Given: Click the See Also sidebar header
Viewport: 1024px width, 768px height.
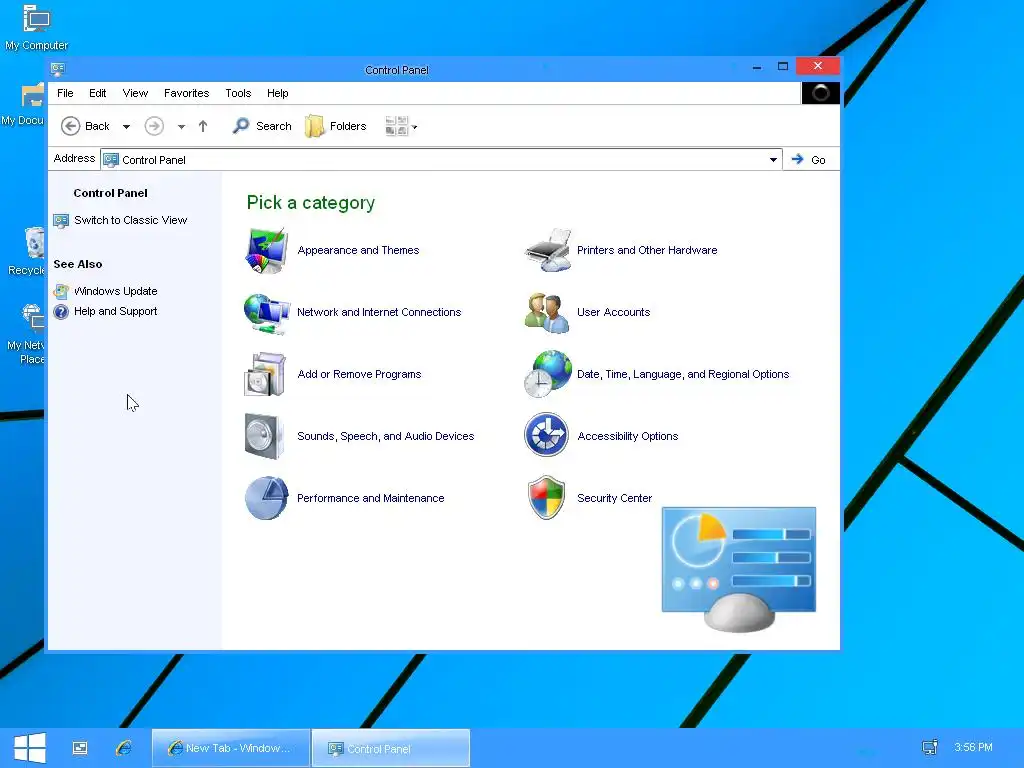Looking at the screenshot, I should (x=78, y=264).
